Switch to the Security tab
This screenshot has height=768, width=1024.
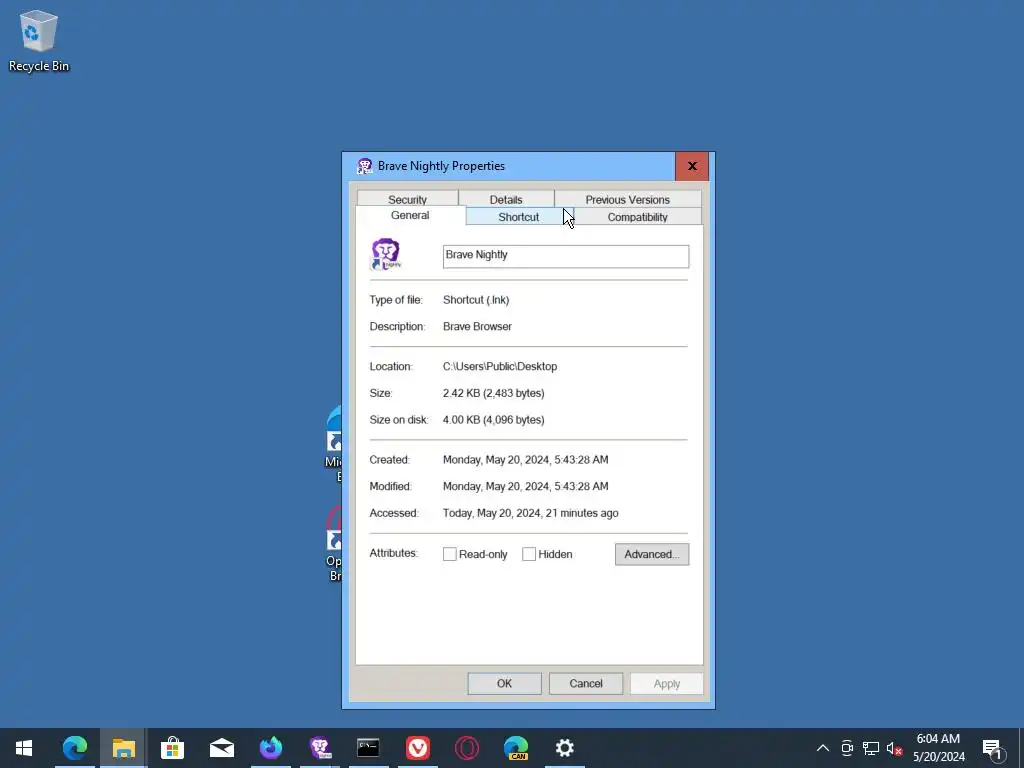(x=408, y=199)
